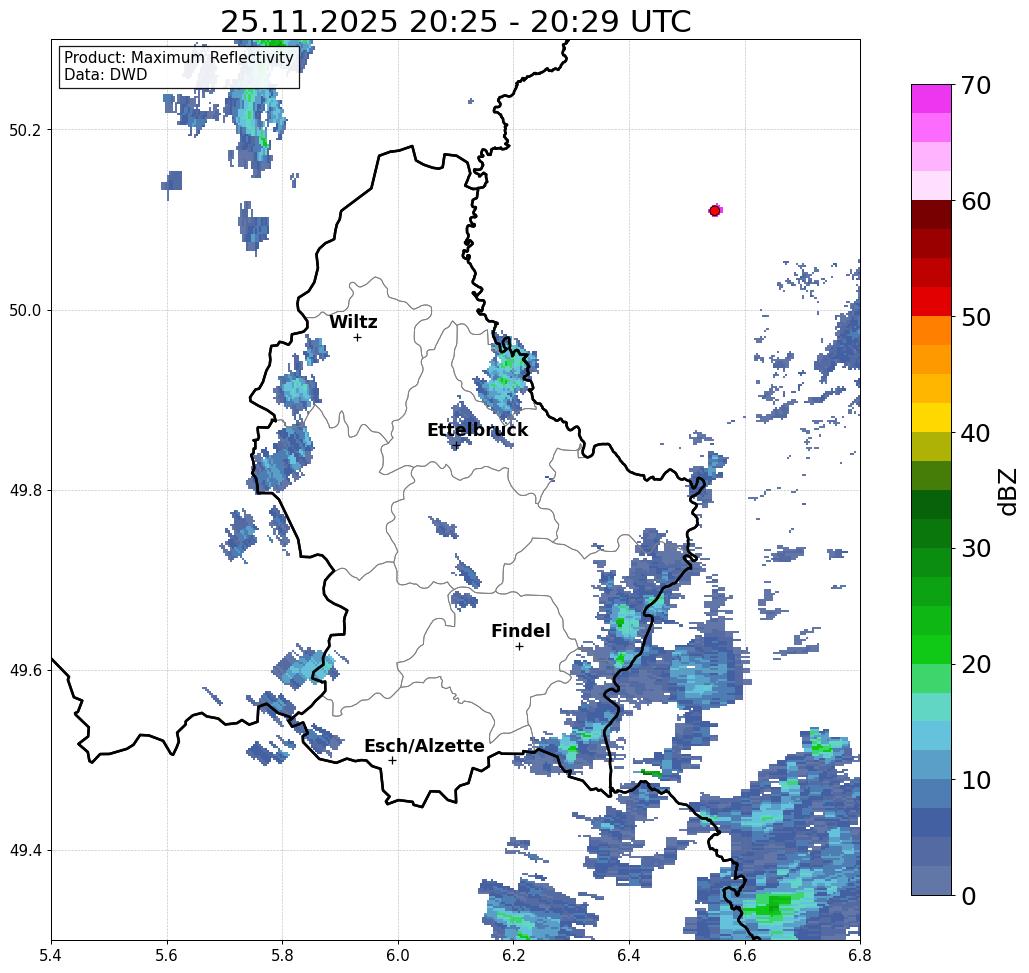Click the latitude tick label 50.2
The width and height of the screenshot is (1029, 973).
[x=24, y=130]
